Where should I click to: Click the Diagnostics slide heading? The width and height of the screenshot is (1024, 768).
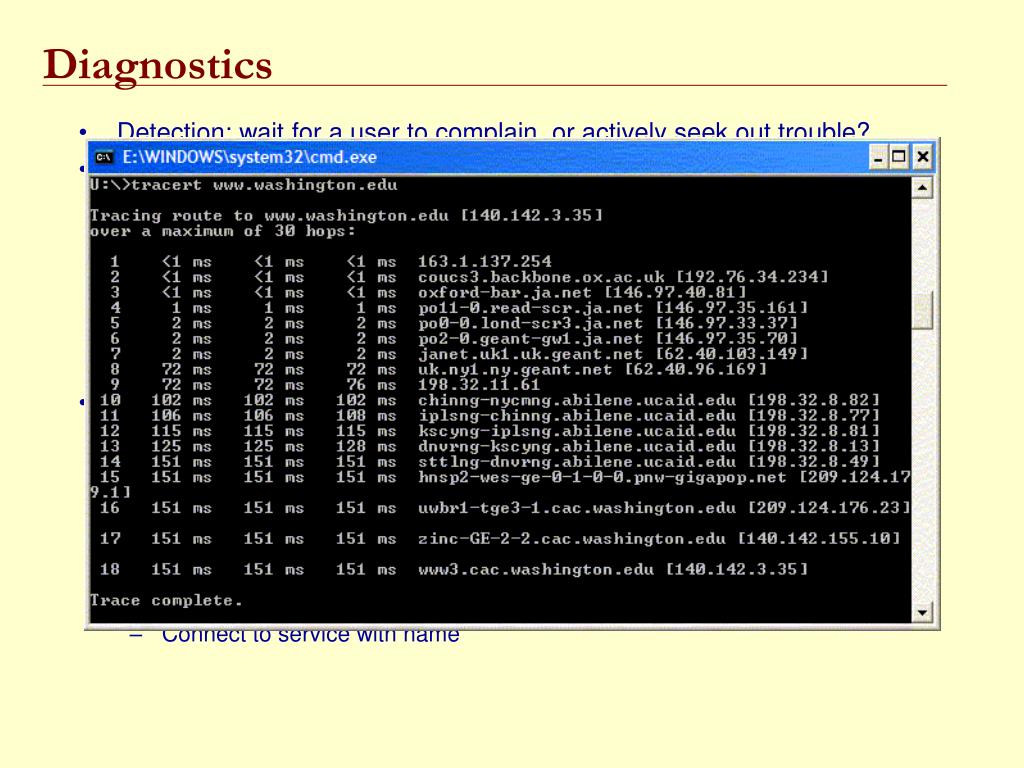[157, 65]
